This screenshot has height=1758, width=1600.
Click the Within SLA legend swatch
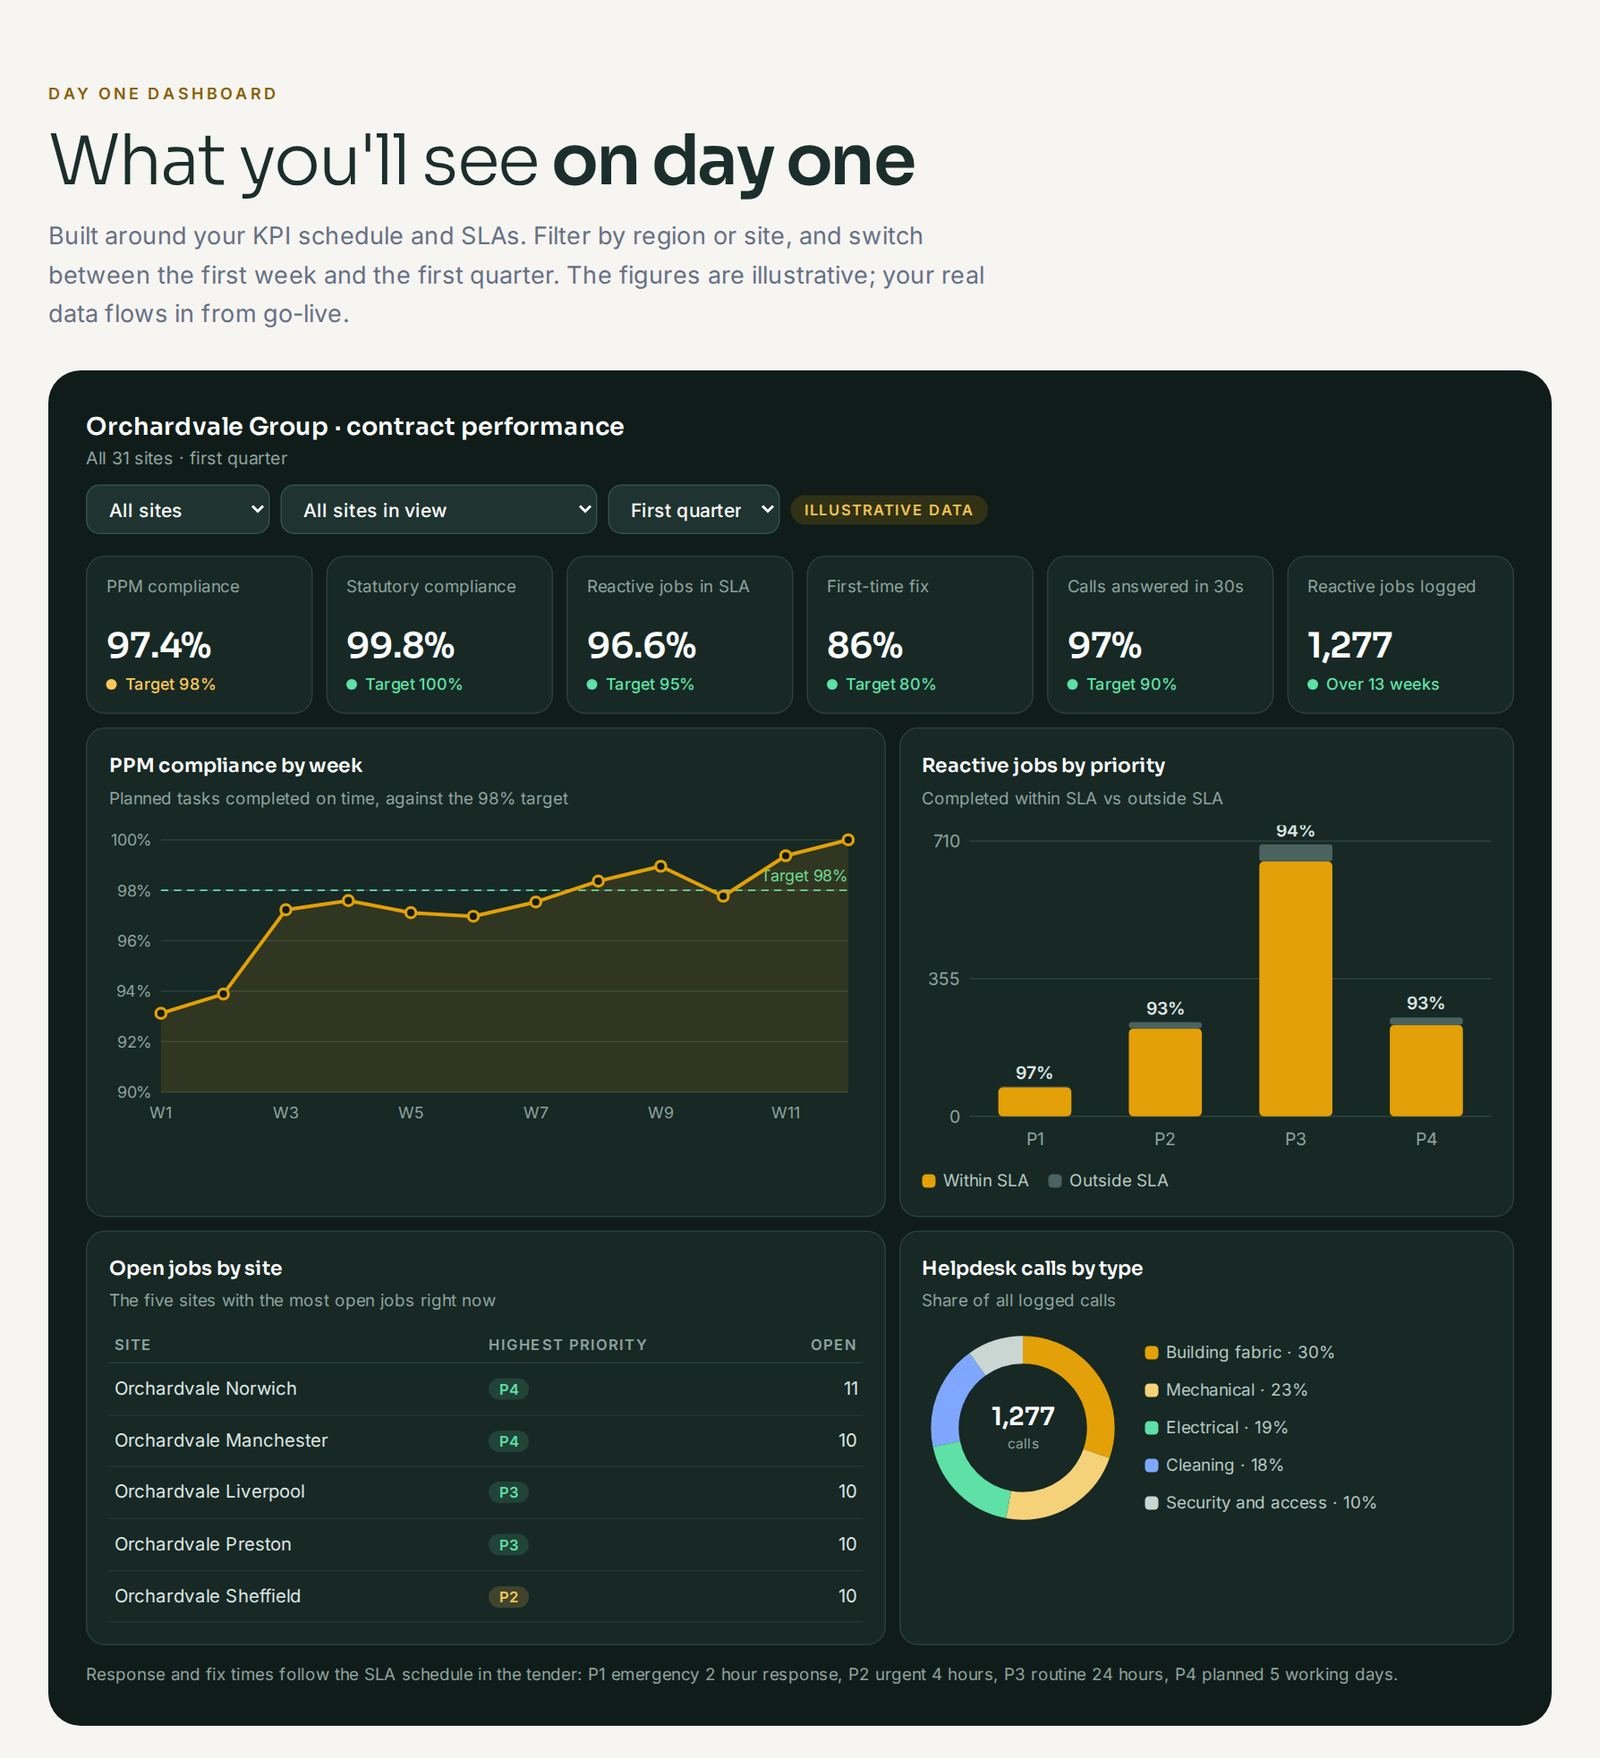(929, 1181)
